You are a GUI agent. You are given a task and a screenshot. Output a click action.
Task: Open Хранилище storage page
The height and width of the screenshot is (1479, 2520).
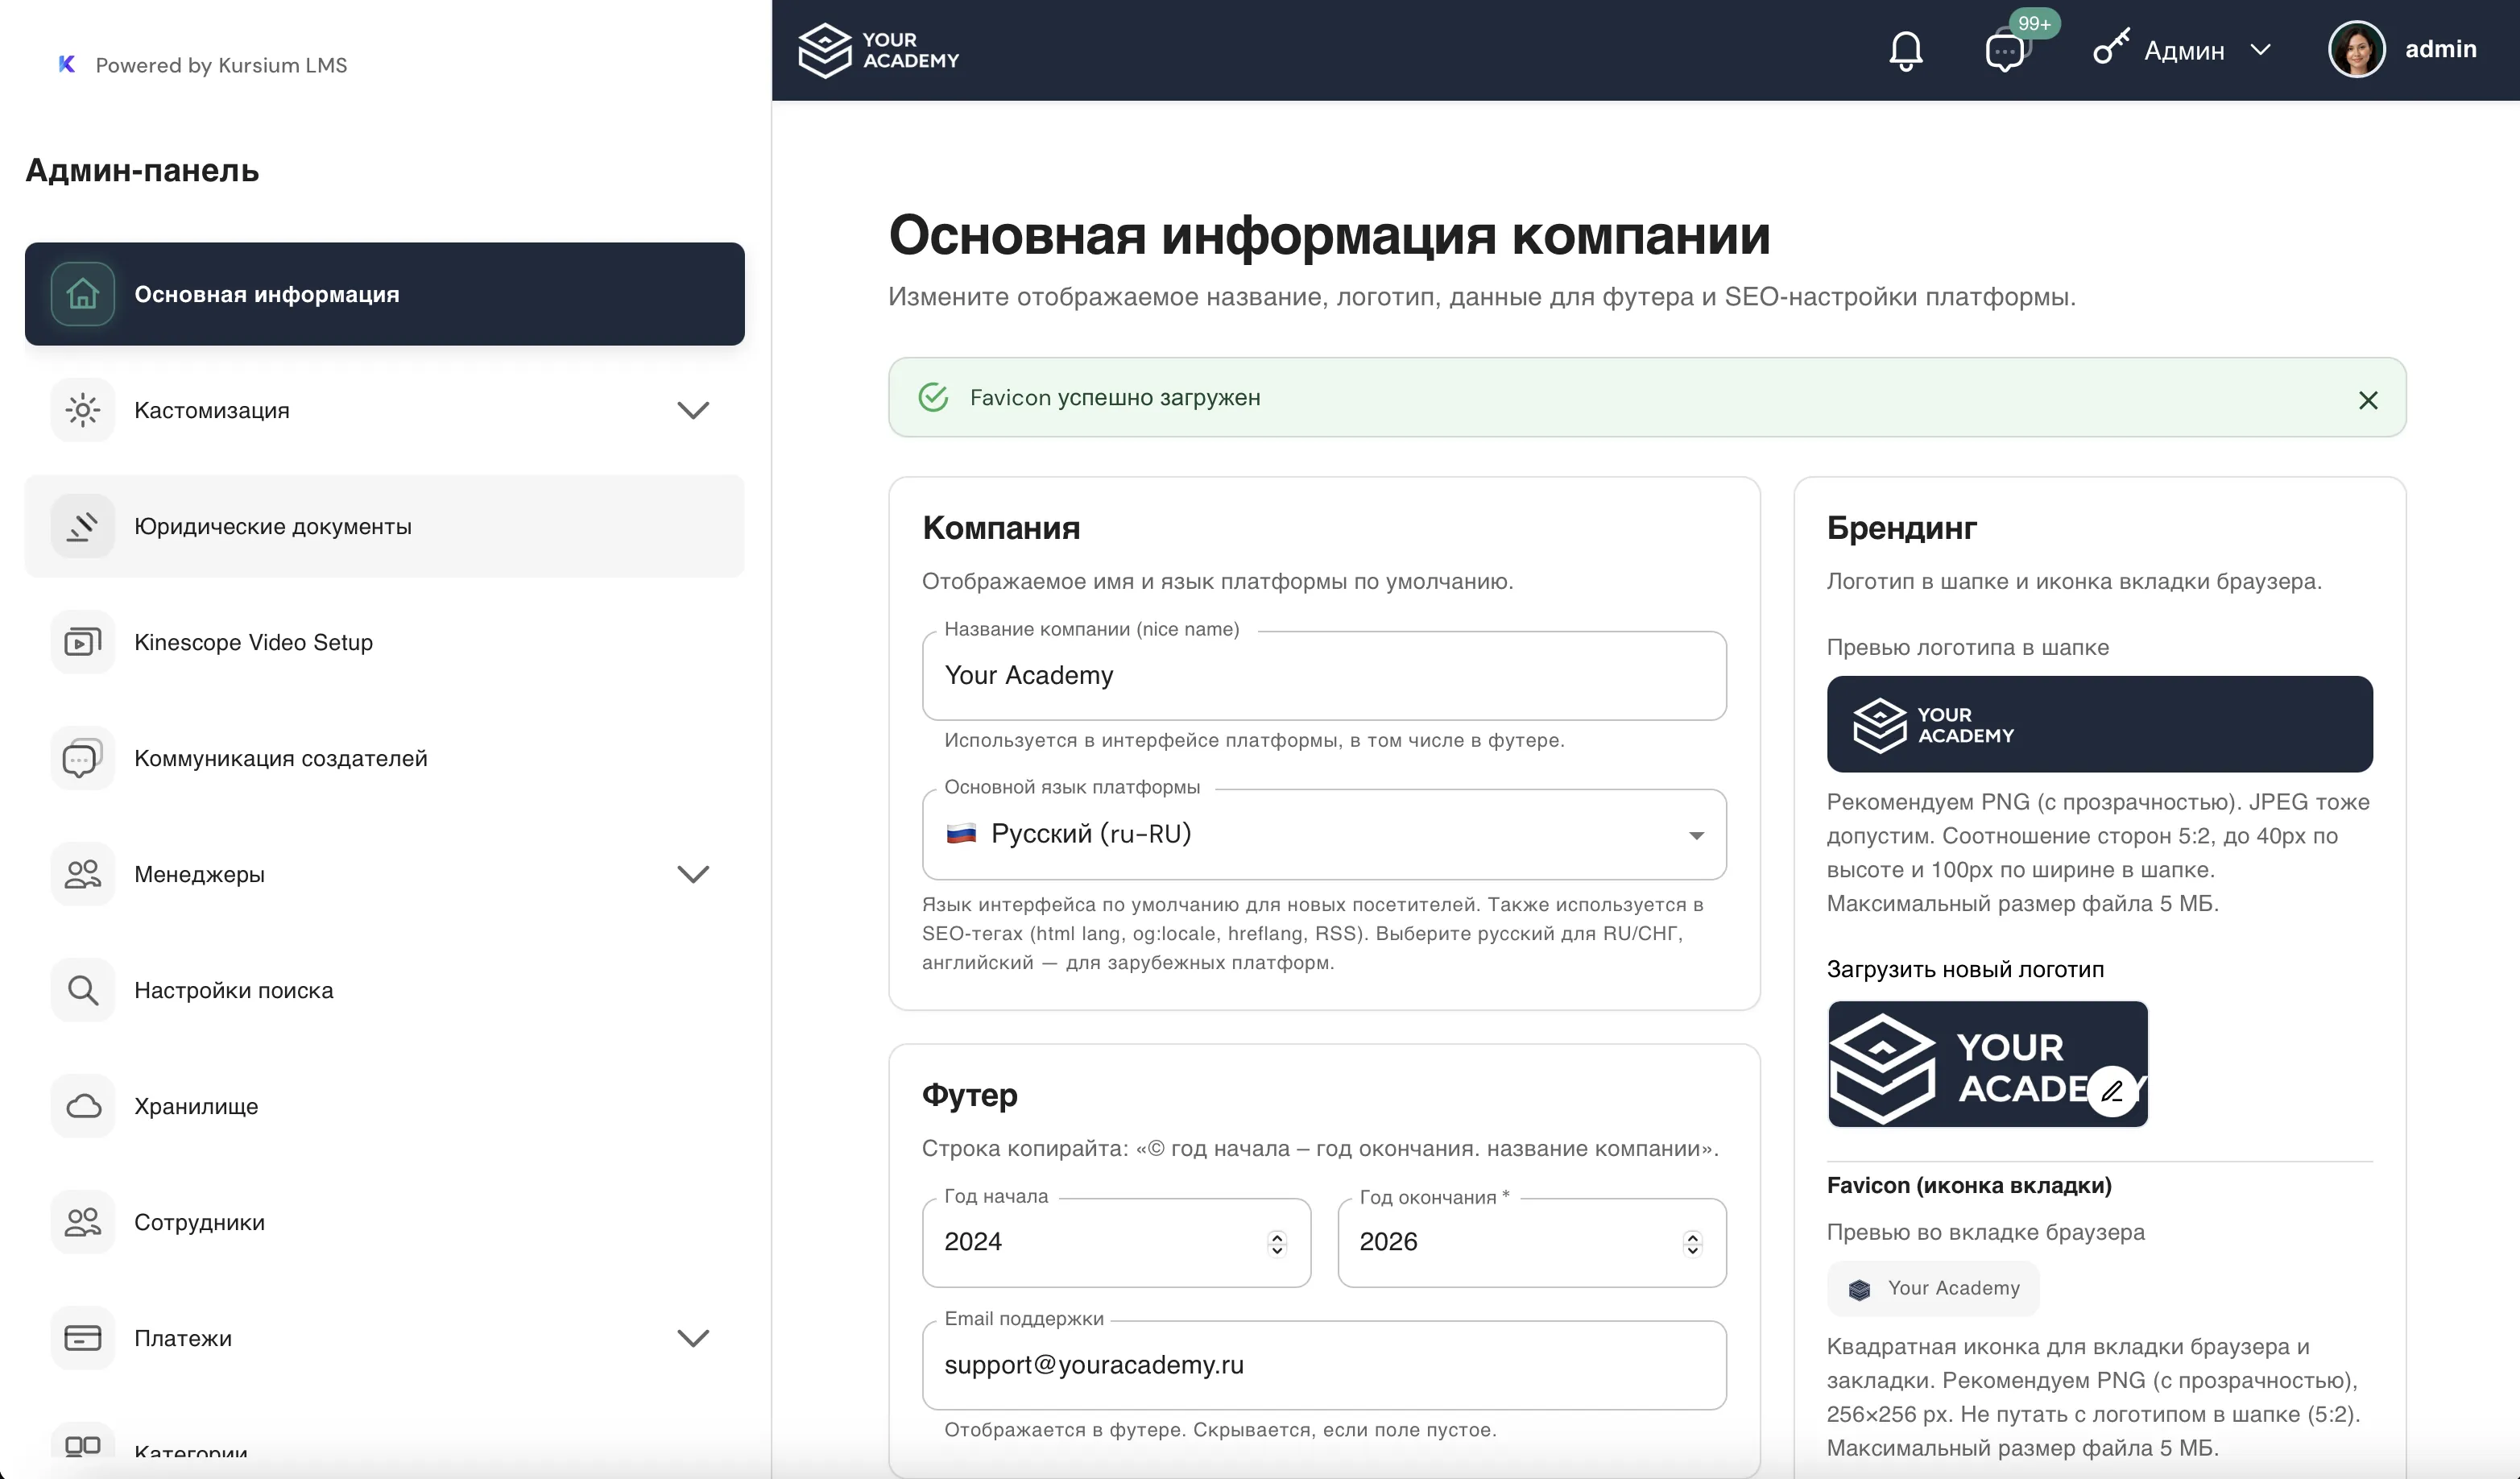tap(384, 1106)
